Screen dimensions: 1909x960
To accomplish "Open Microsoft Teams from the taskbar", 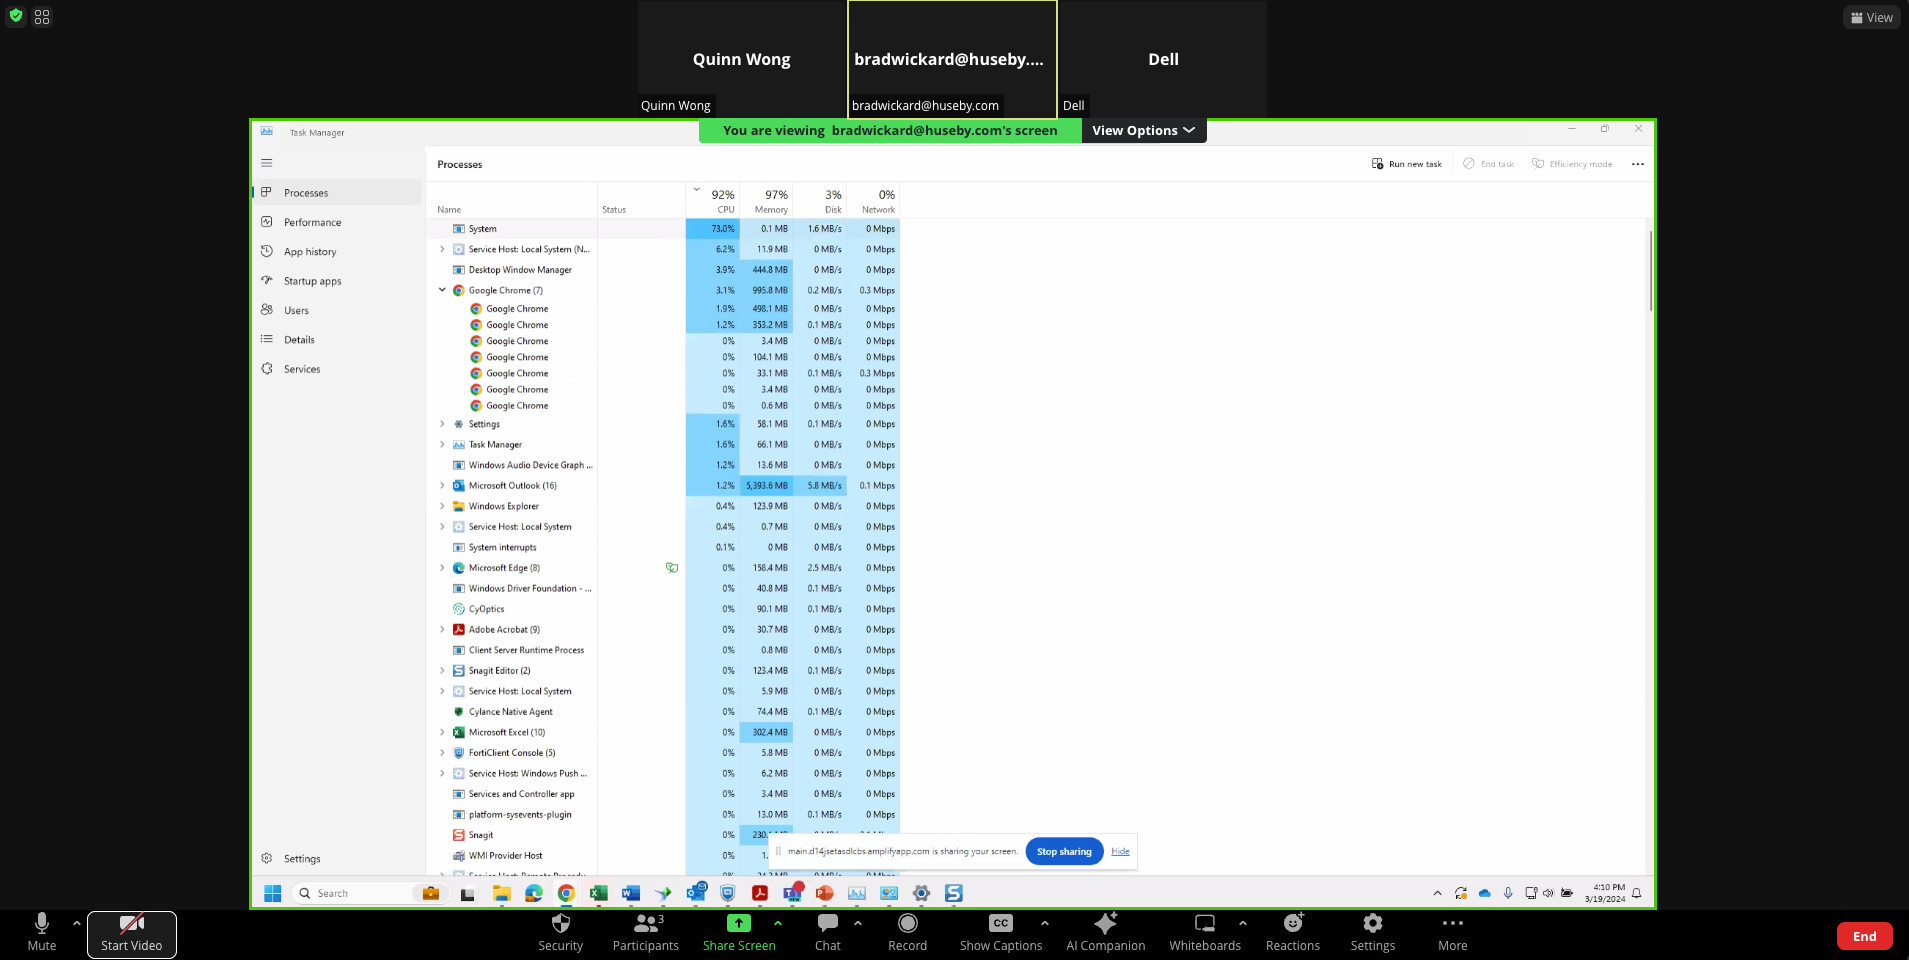I will (x=793, y=893).
